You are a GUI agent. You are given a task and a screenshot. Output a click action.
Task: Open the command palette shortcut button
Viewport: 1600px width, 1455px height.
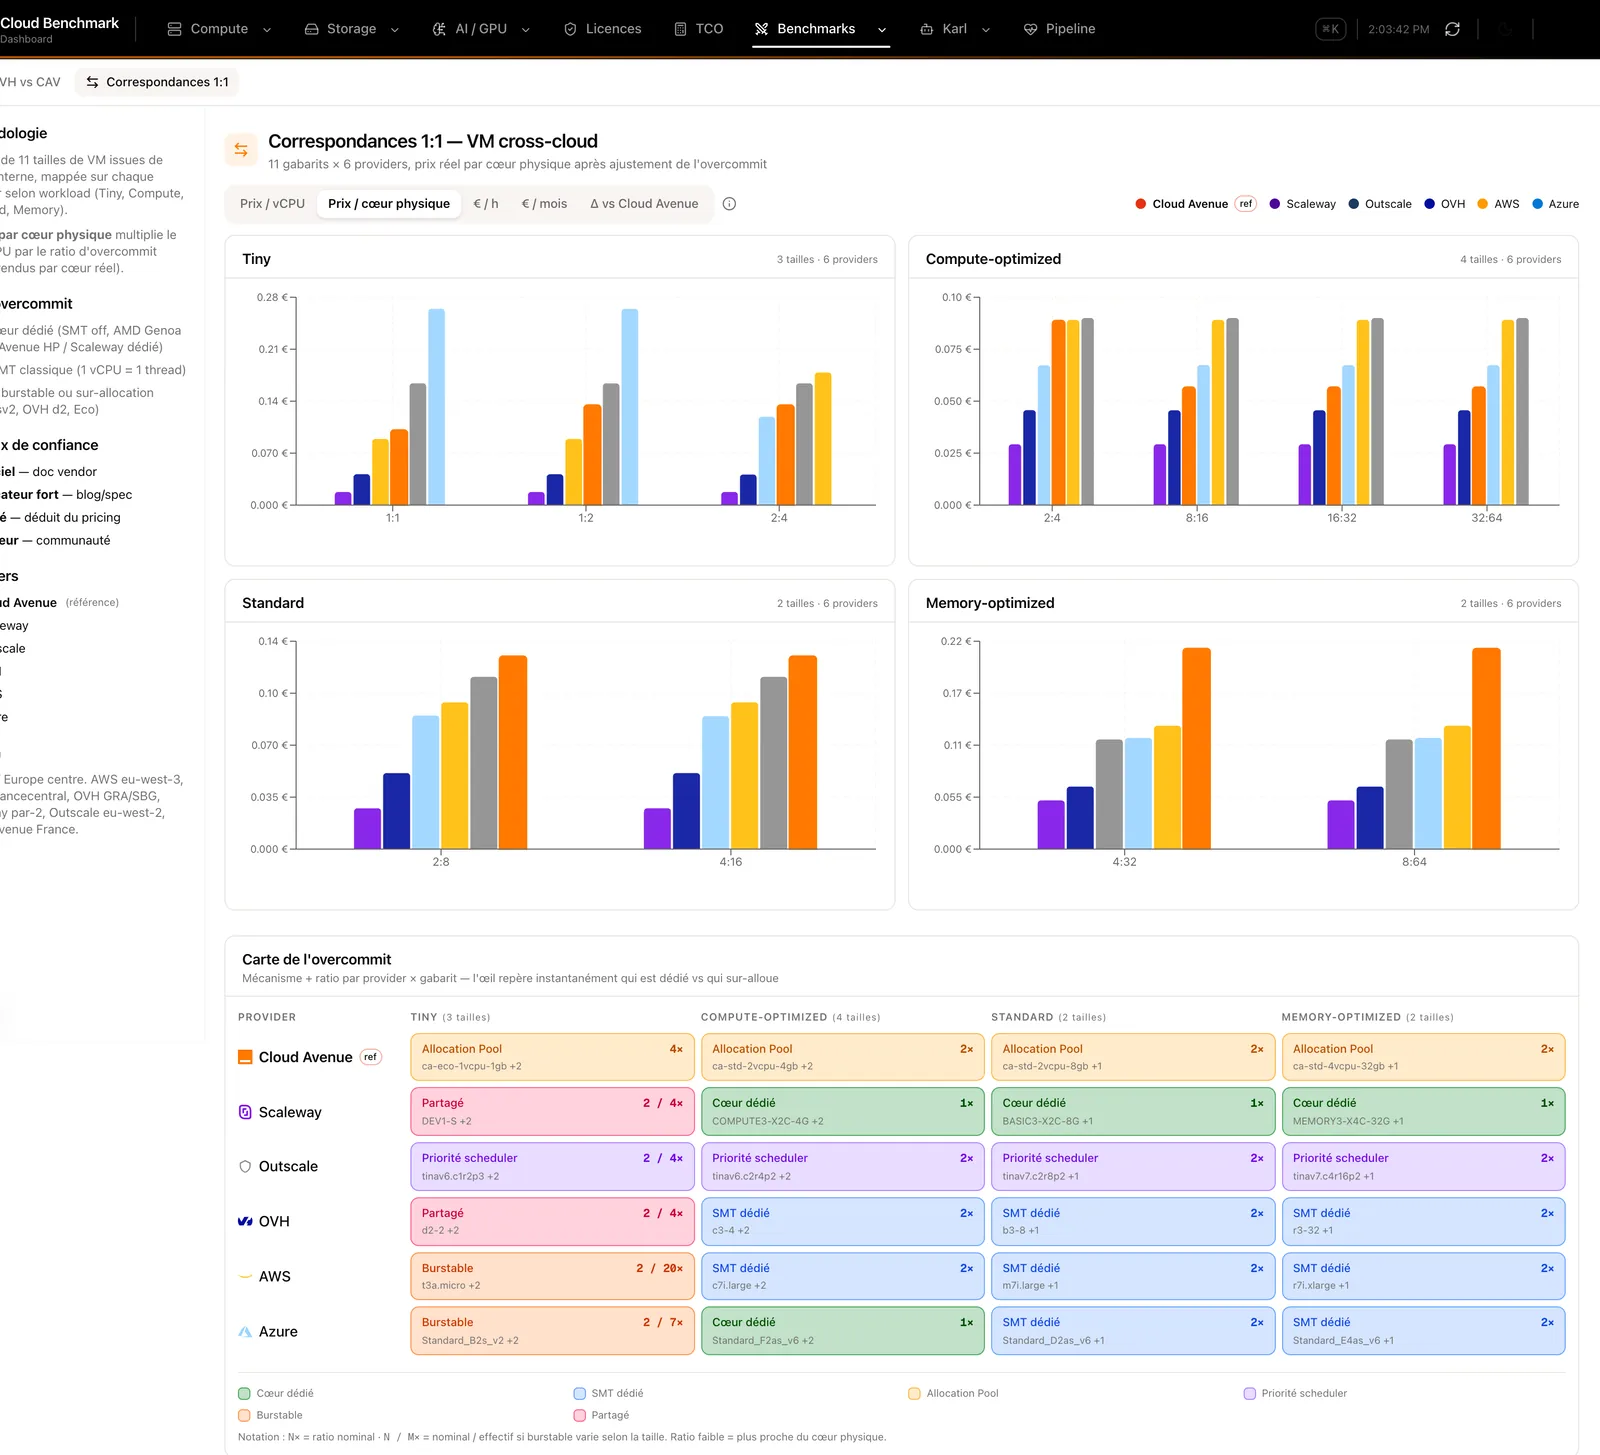[1330, 29]
